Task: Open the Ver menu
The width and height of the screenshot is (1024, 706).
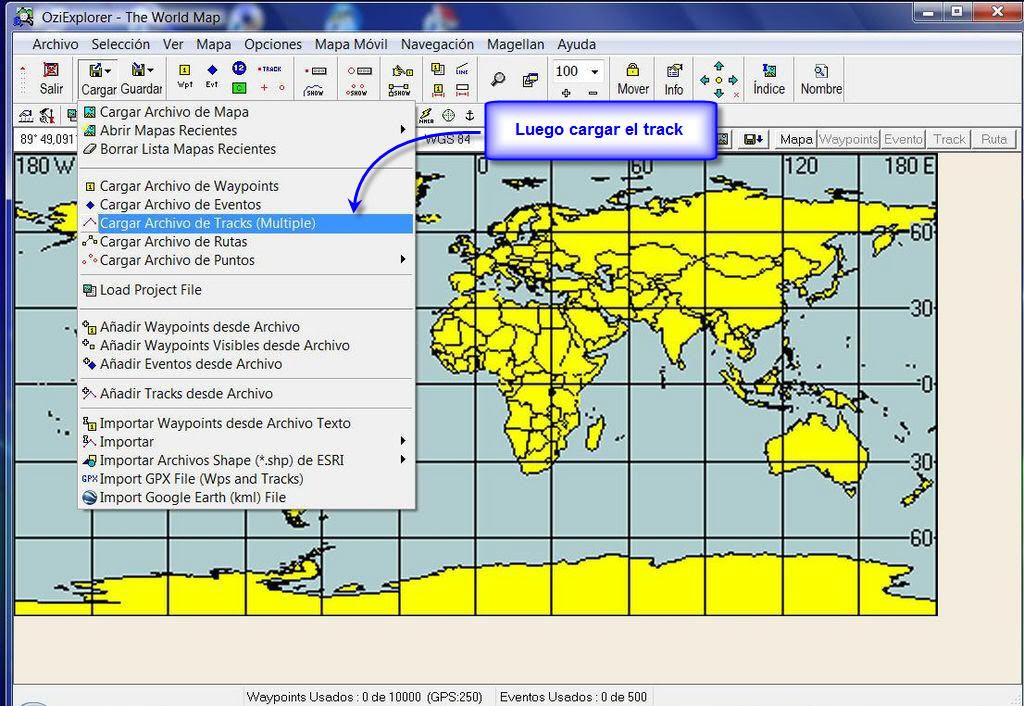Action: point(173,44)
